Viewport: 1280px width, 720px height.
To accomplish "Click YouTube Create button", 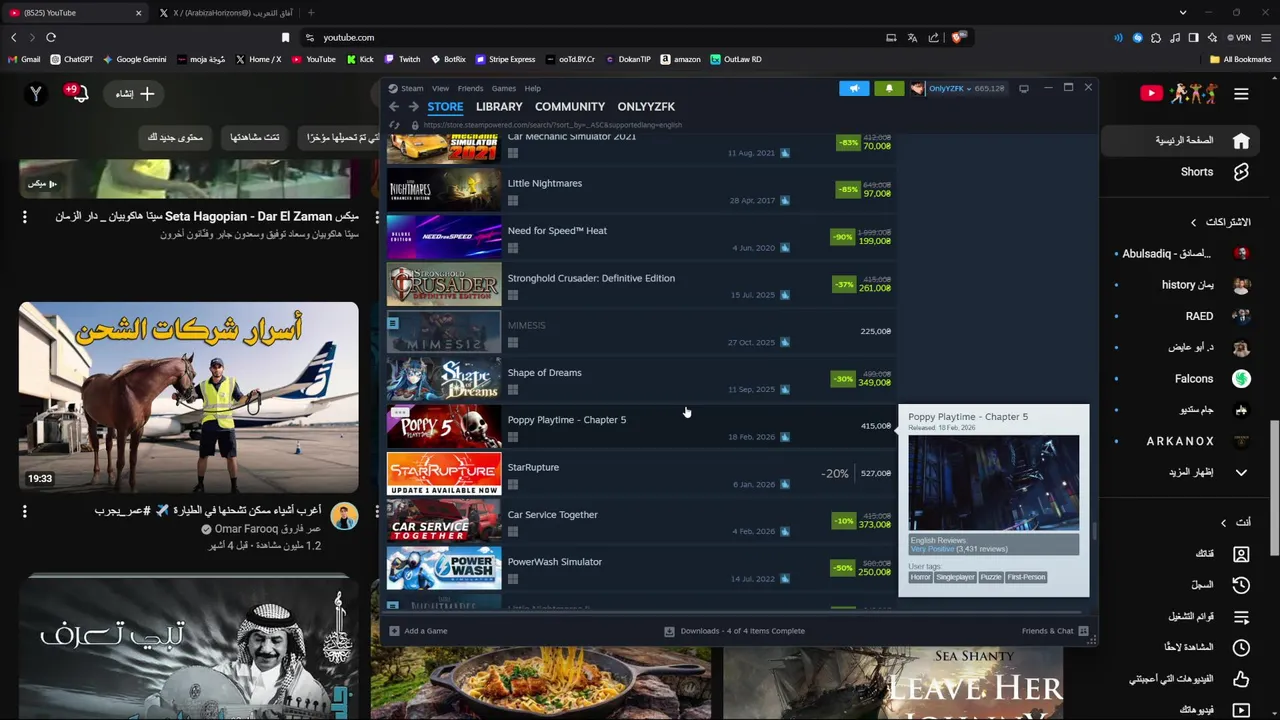I will tap(134, 94).
